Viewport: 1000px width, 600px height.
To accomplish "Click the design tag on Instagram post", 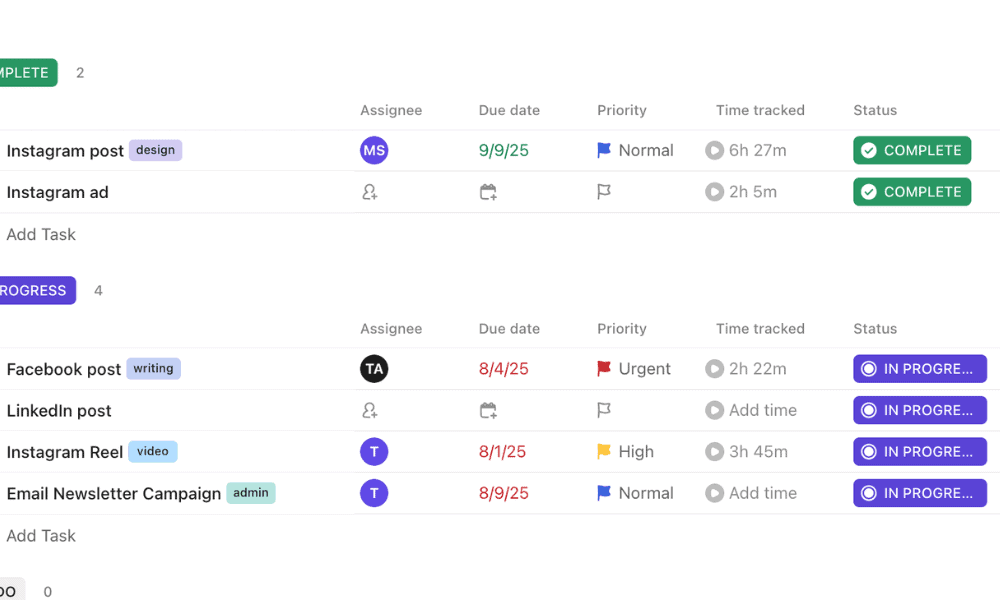I will [155, 150].
